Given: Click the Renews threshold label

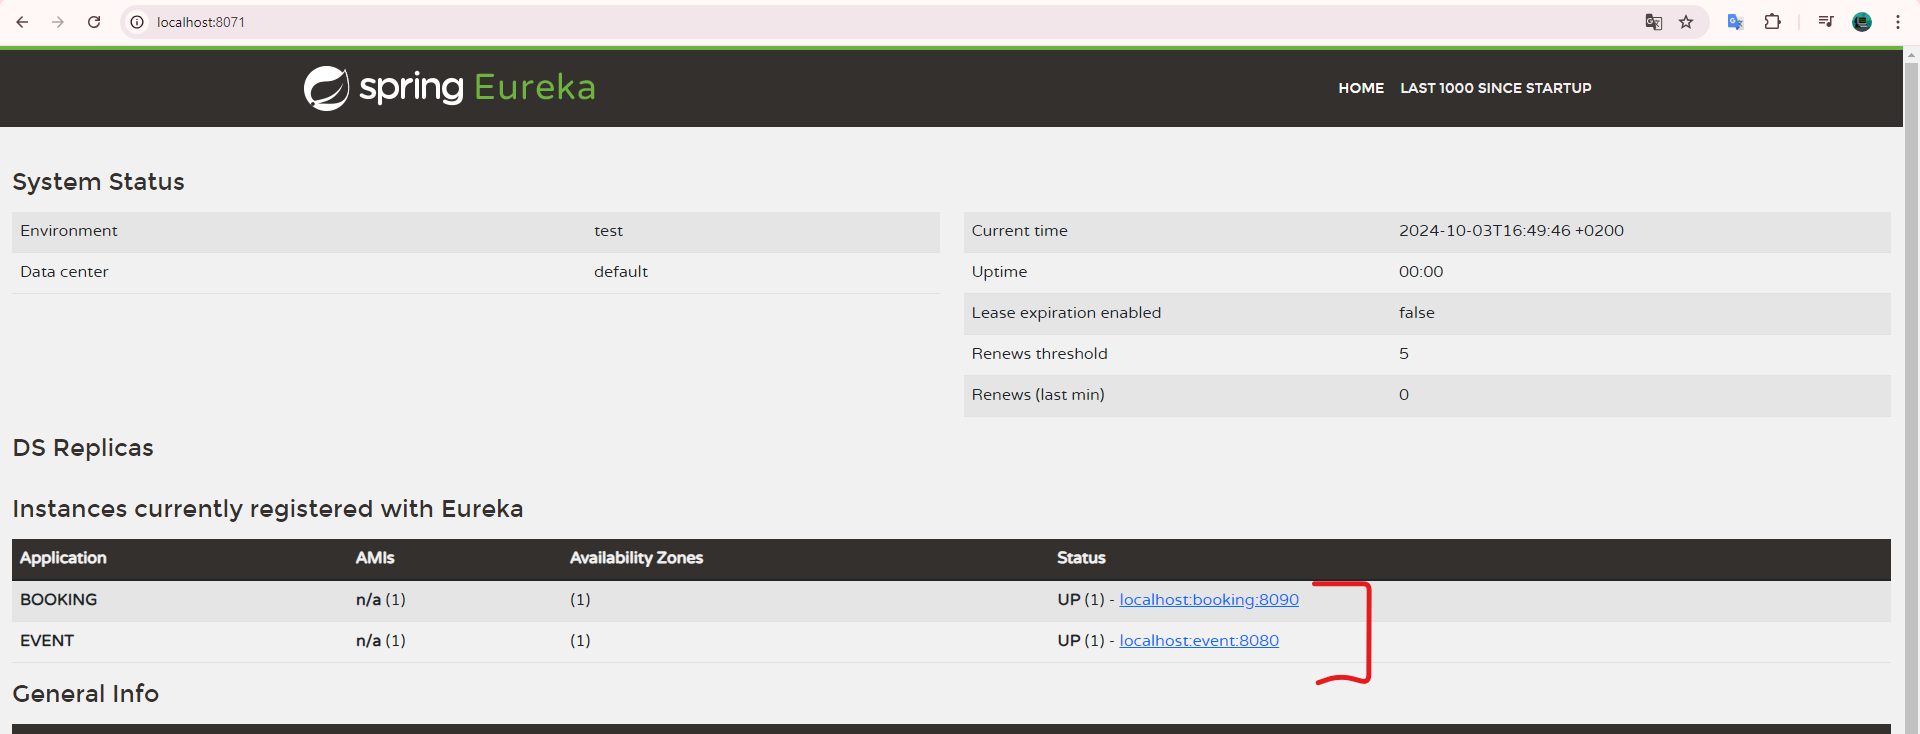Looking at the screenshot, I should coord(1039,354).
